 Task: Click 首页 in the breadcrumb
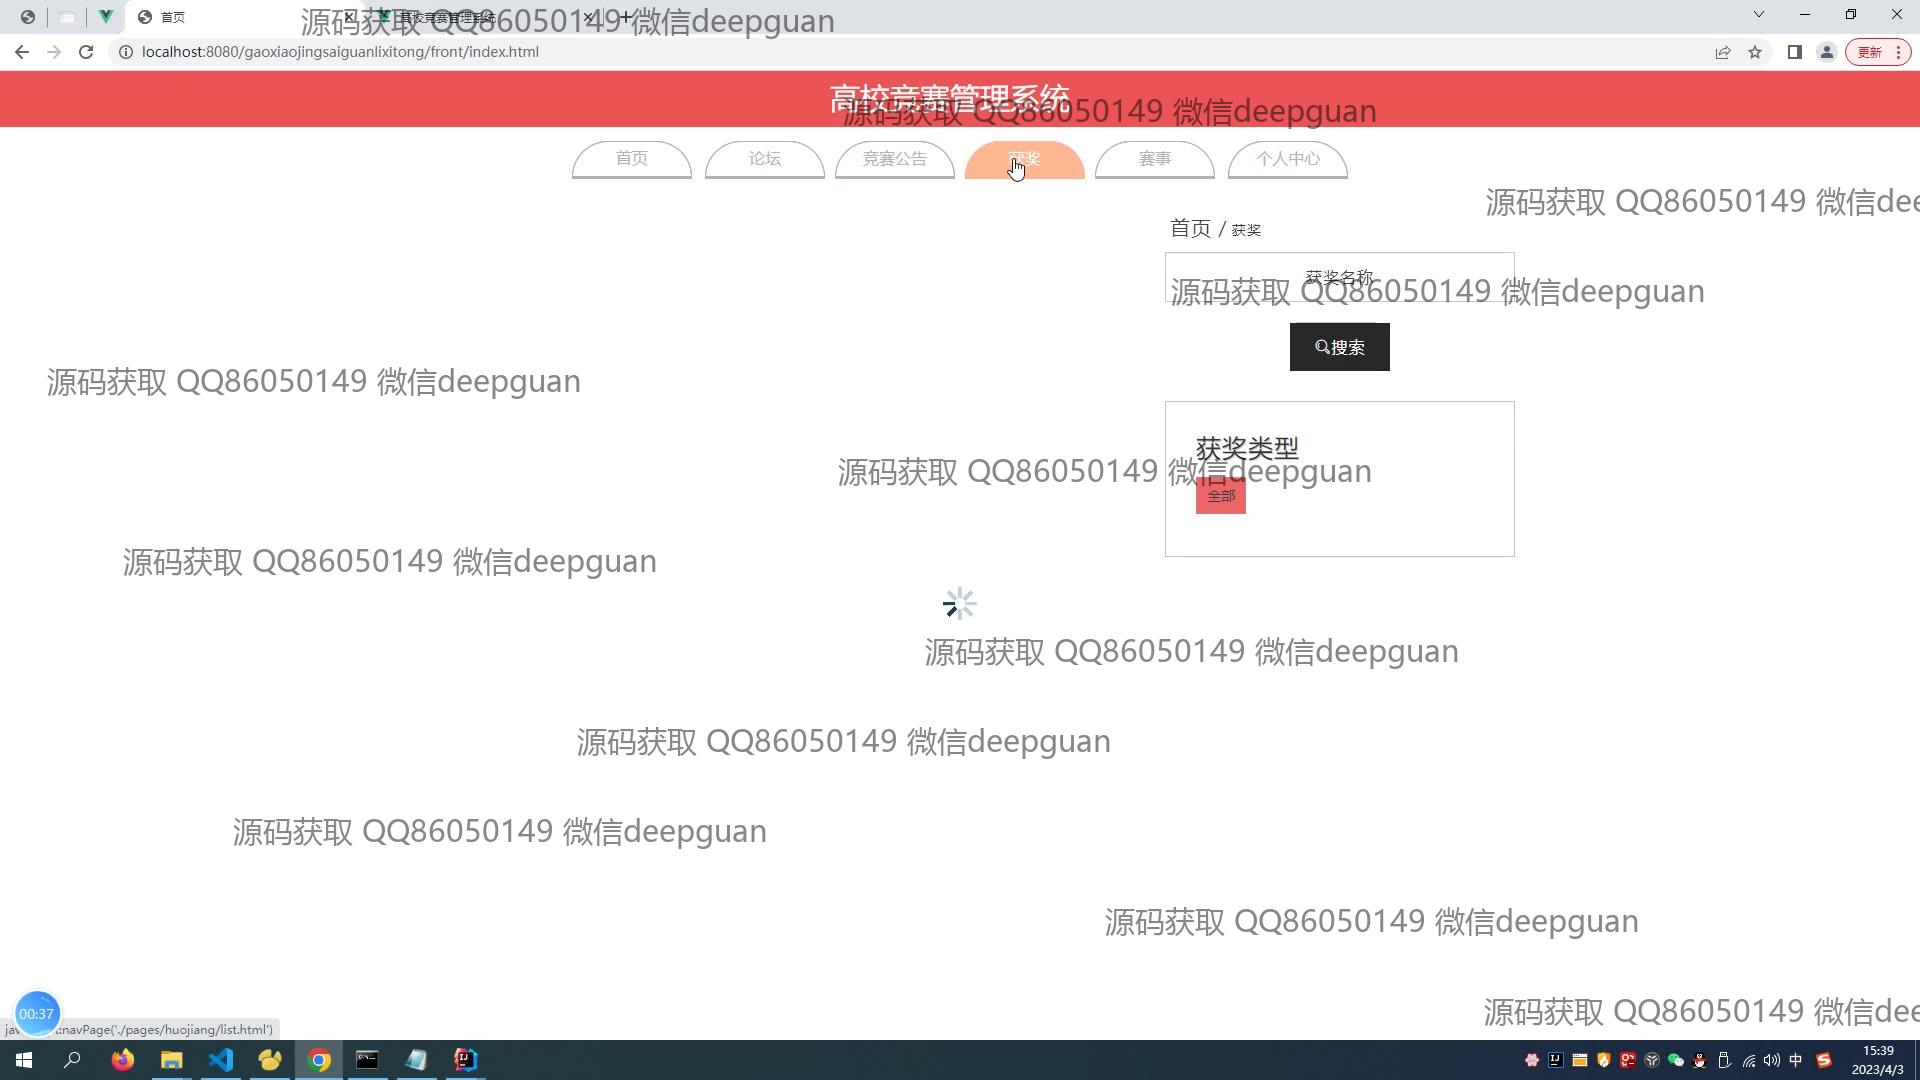pos(1190,229)
